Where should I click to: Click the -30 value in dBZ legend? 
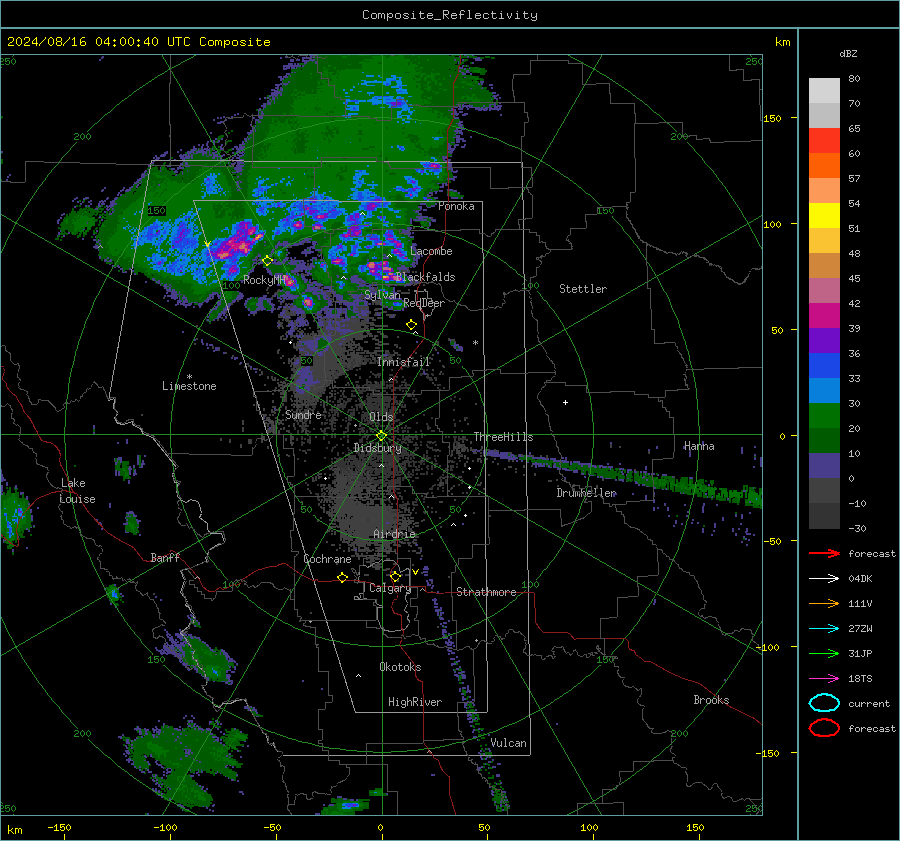pyautogui.click(x=857, y=528)
